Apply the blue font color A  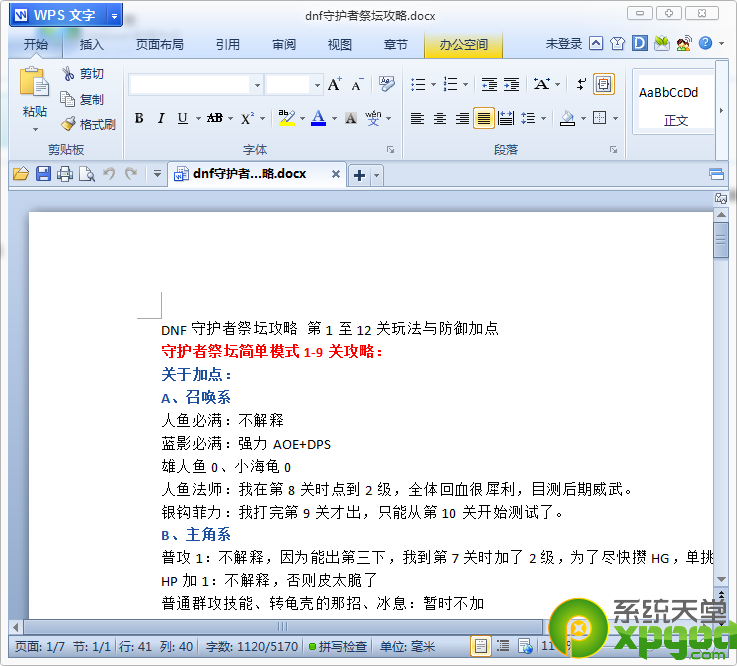coord(319,118)
